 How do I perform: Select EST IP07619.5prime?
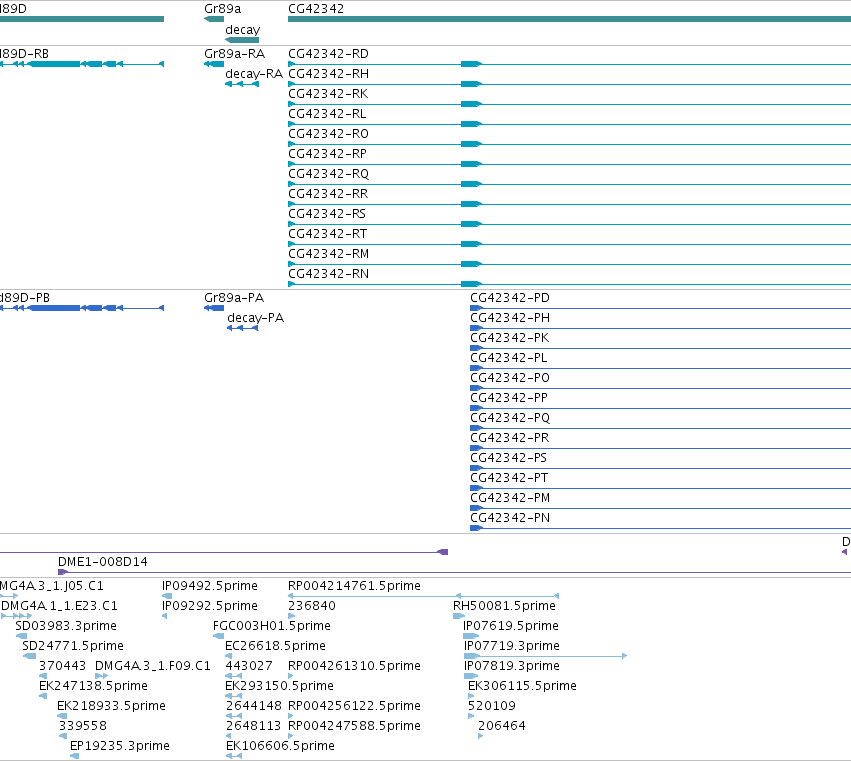pyautogui.click(x=510, y=626)
